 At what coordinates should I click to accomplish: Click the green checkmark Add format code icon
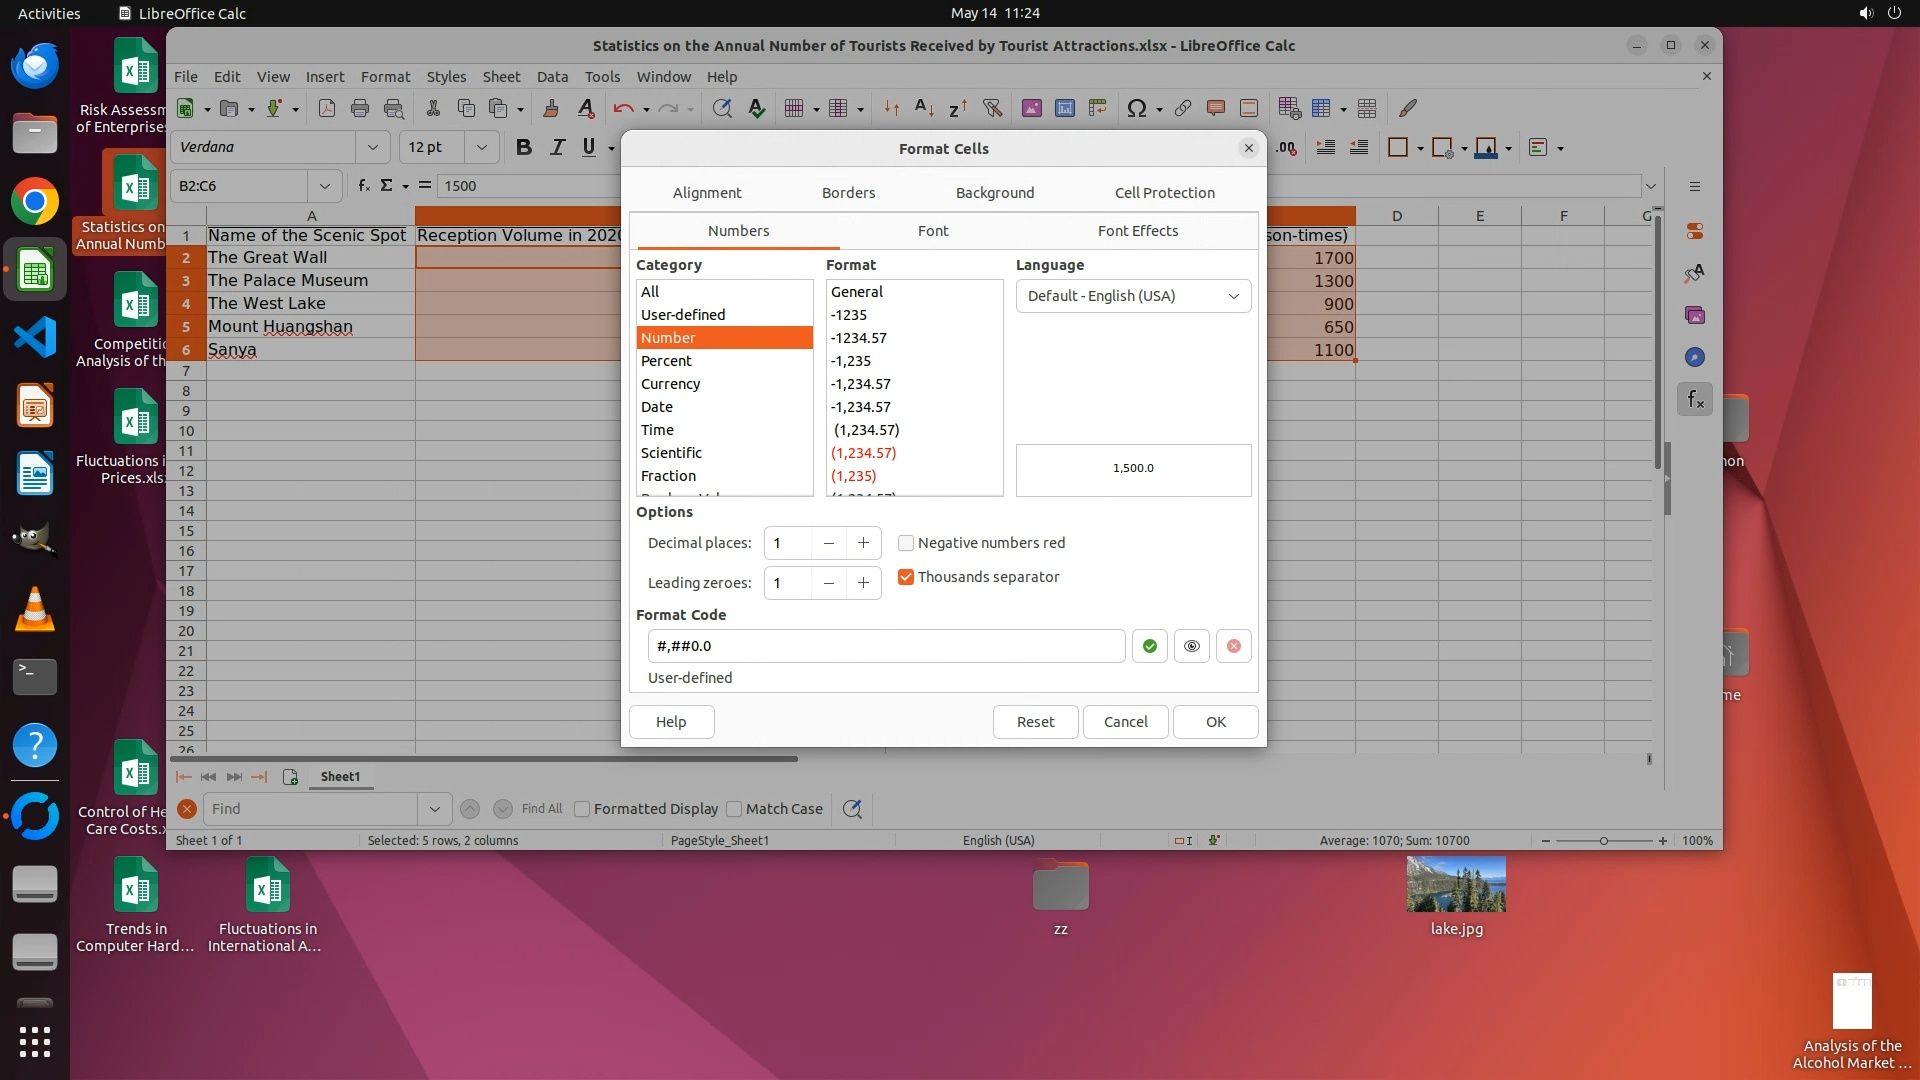1149,646
